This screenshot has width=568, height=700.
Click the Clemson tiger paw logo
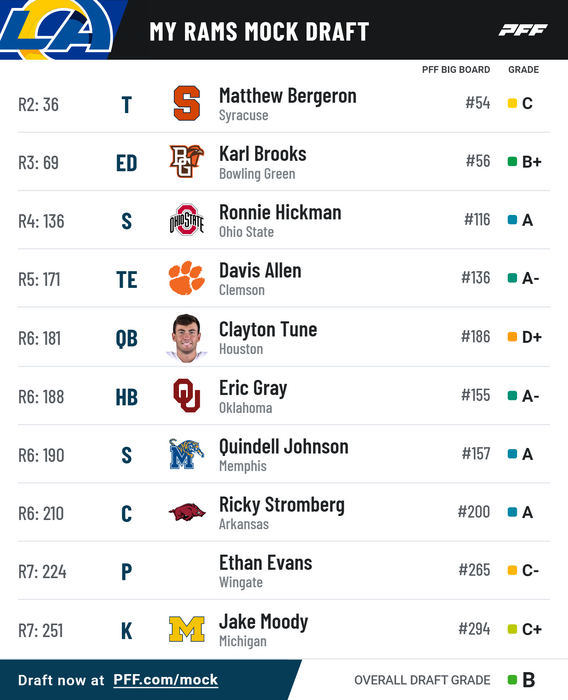click(x=187, y=278)
